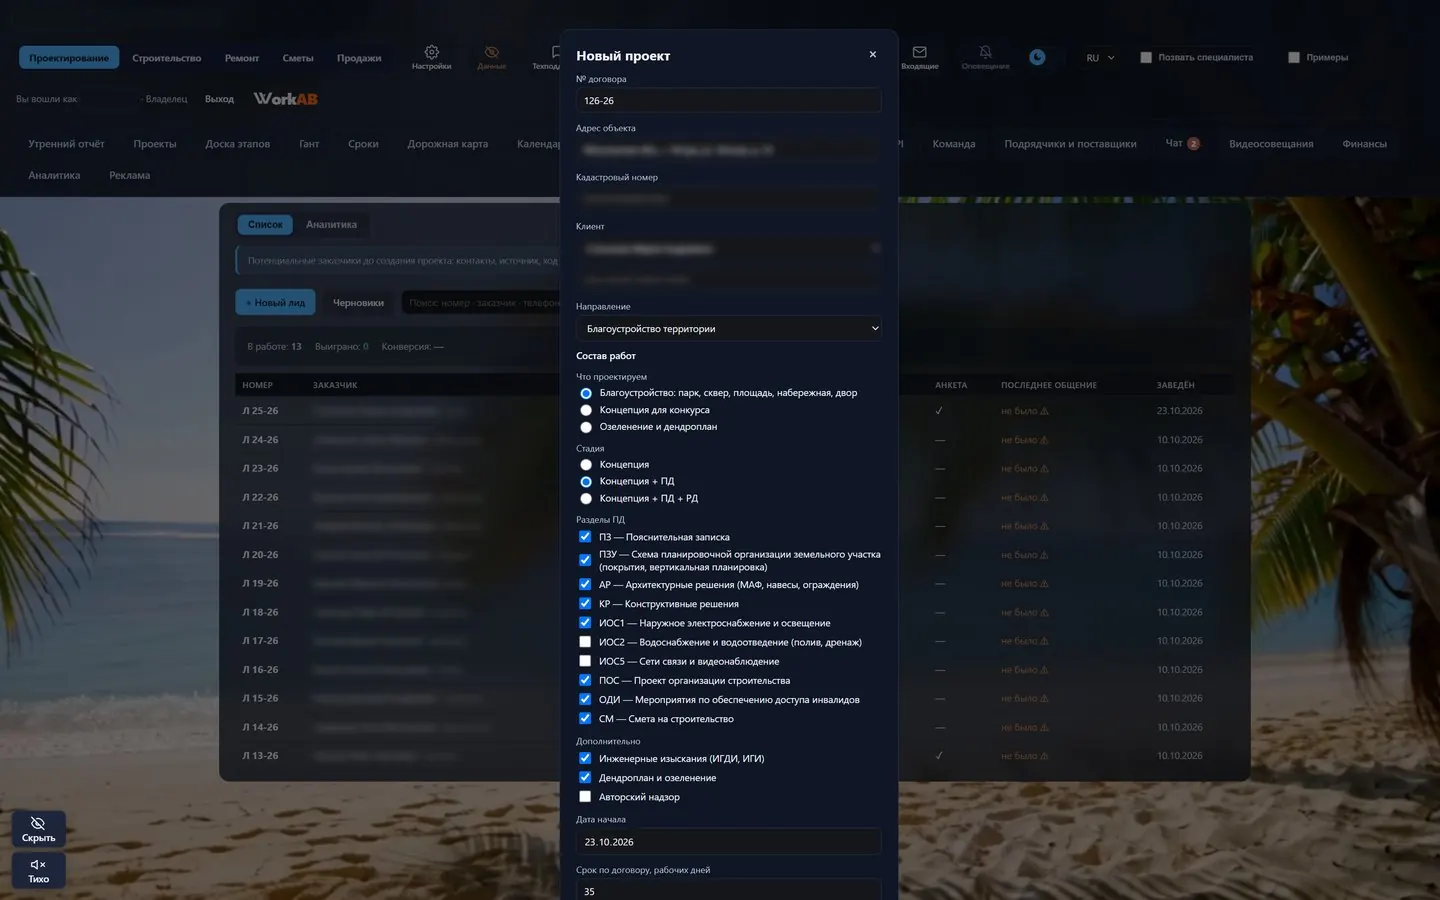This screenshot has height=900, width=1440.
Task: Click the Скрыть hide icon button
Action: pos(39,828)
